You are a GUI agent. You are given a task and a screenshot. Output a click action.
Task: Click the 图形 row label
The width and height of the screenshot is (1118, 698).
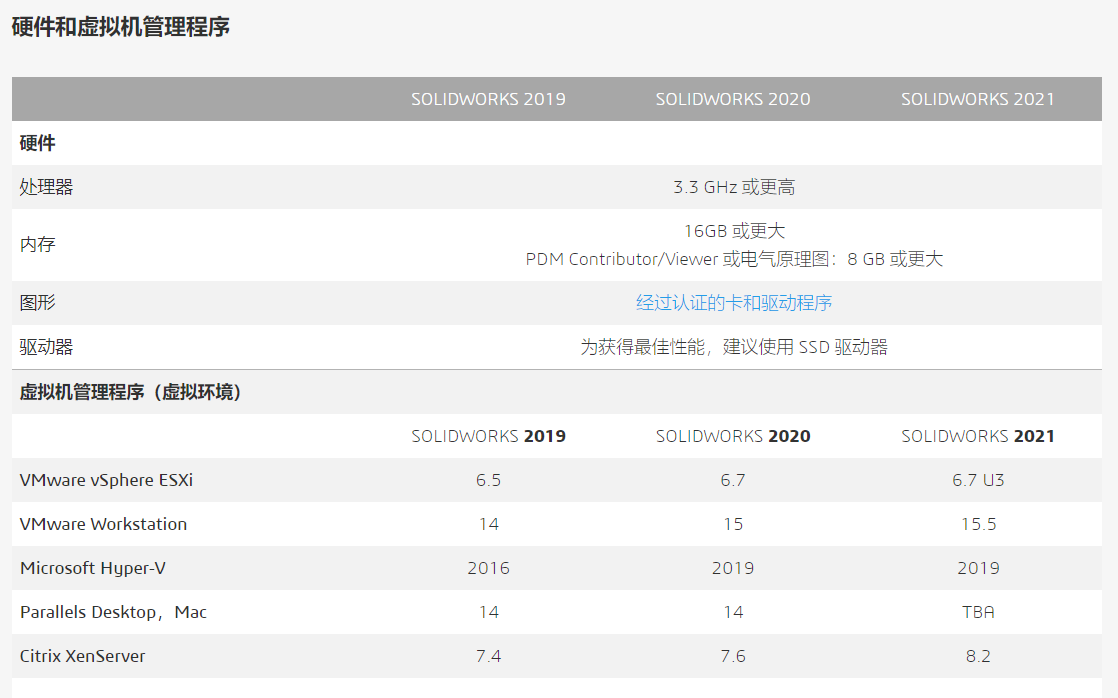(37, 303)
